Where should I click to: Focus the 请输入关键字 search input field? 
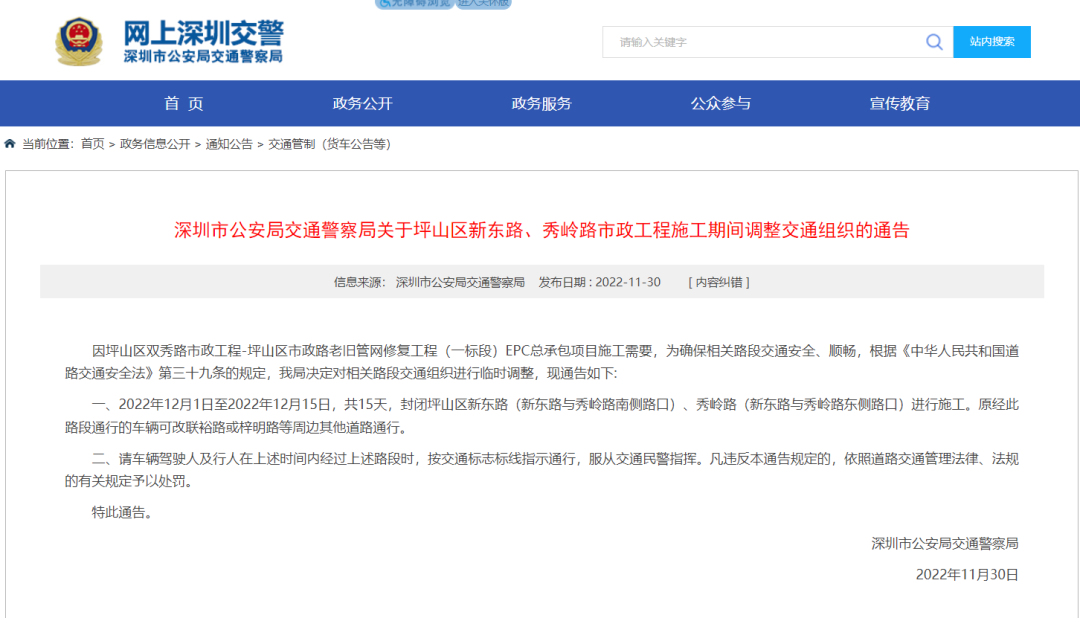(x=765, y=42)
